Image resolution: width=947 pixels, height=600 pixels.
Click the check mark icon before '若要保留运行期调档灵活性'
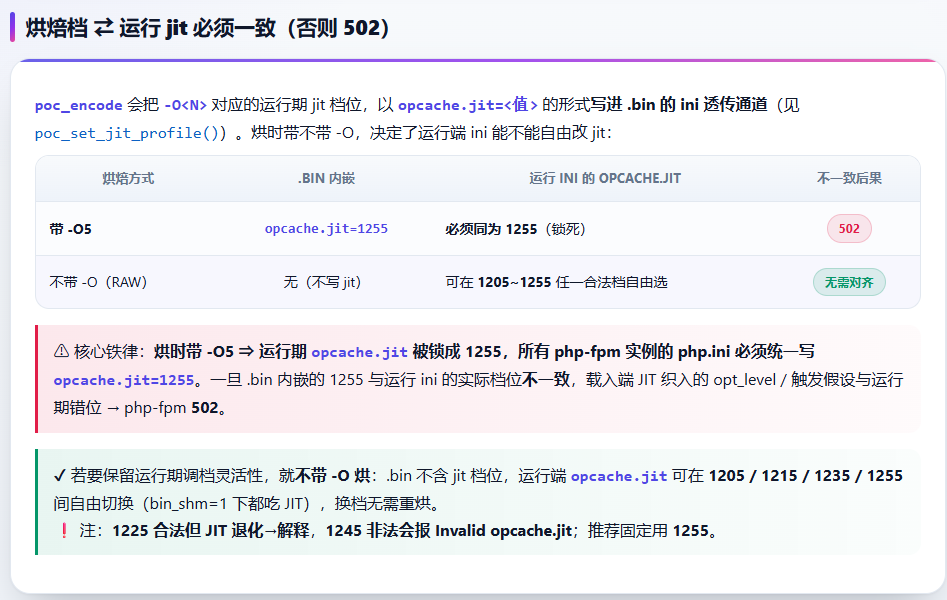coord(59,476)
